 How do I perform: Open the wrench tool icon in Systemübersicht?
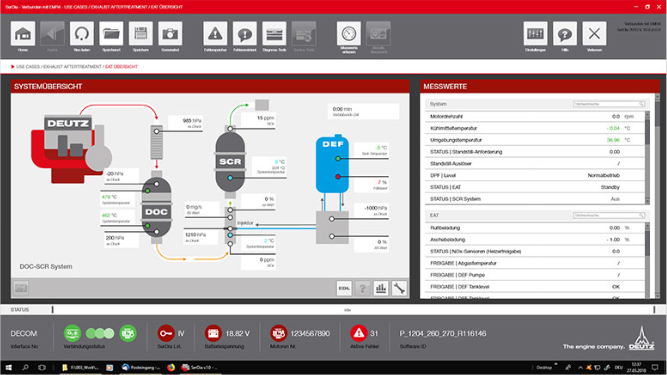(x=399, y=288)
